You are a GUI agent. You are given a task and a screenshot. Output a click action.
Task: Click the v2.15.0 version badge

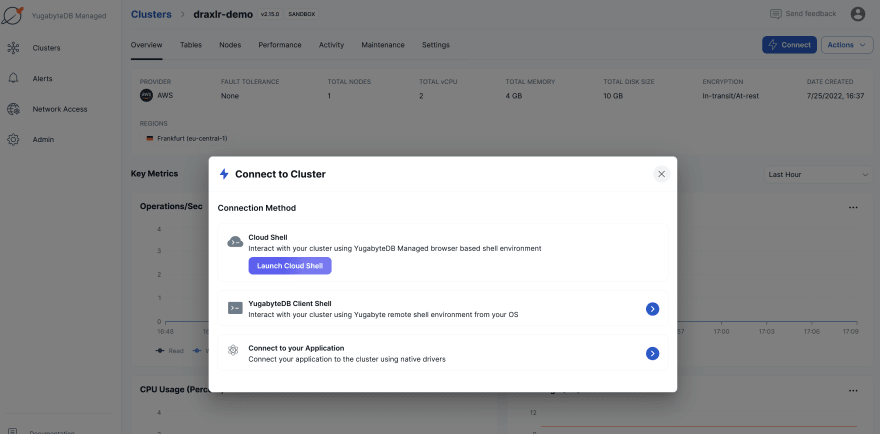(x=270, y=15)
